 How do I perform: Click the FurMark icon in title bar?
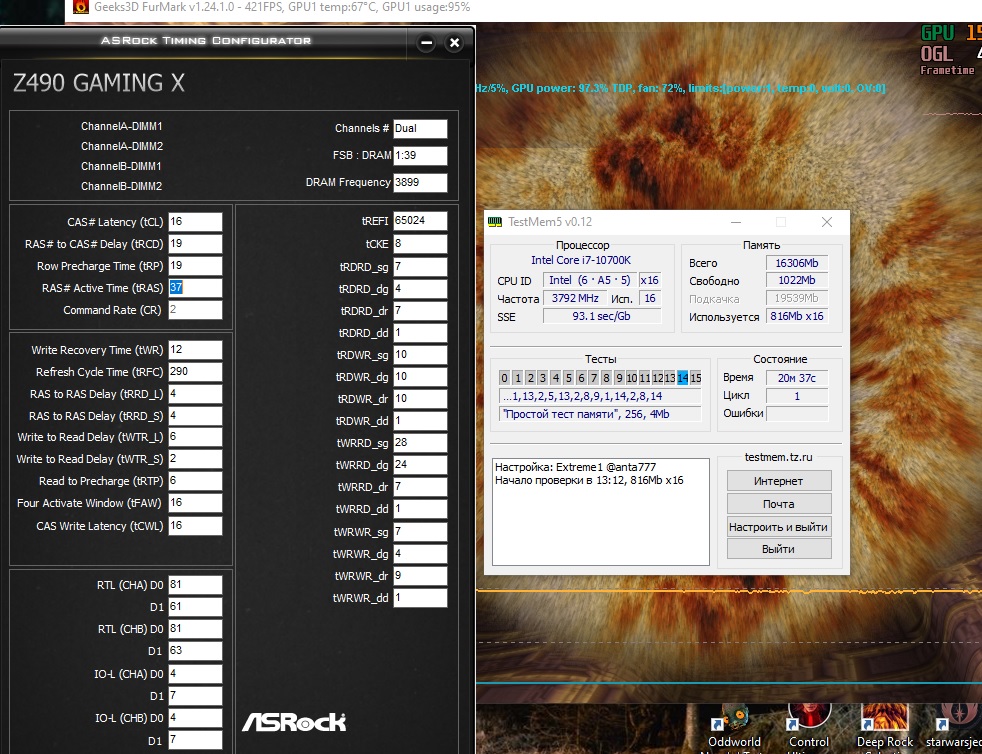(x=81, y=8)
